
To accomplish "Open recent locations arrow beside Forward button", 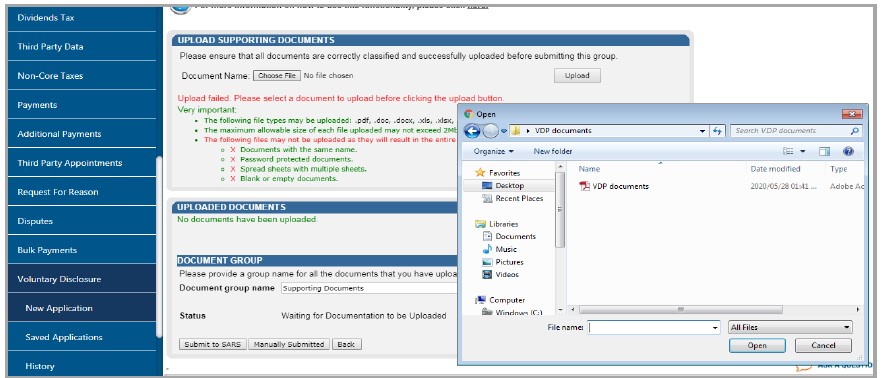I will [x=504, y=131].
